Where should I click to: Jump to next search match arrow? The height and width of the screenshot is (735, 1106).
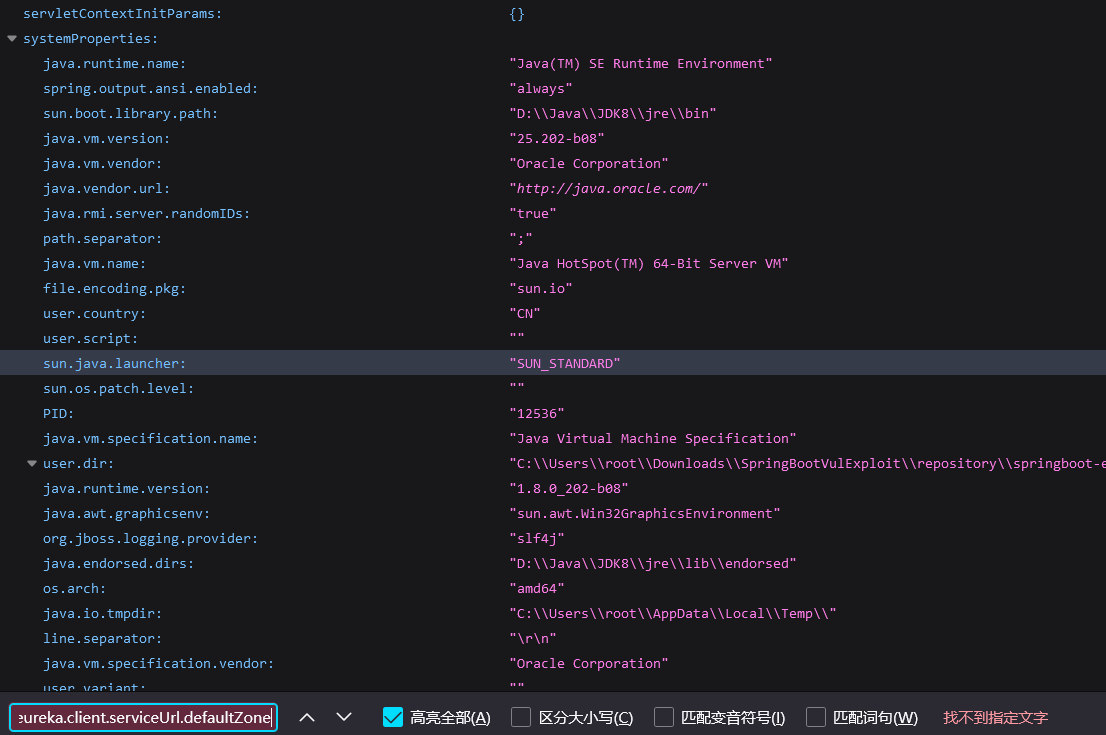click(344, 717)
